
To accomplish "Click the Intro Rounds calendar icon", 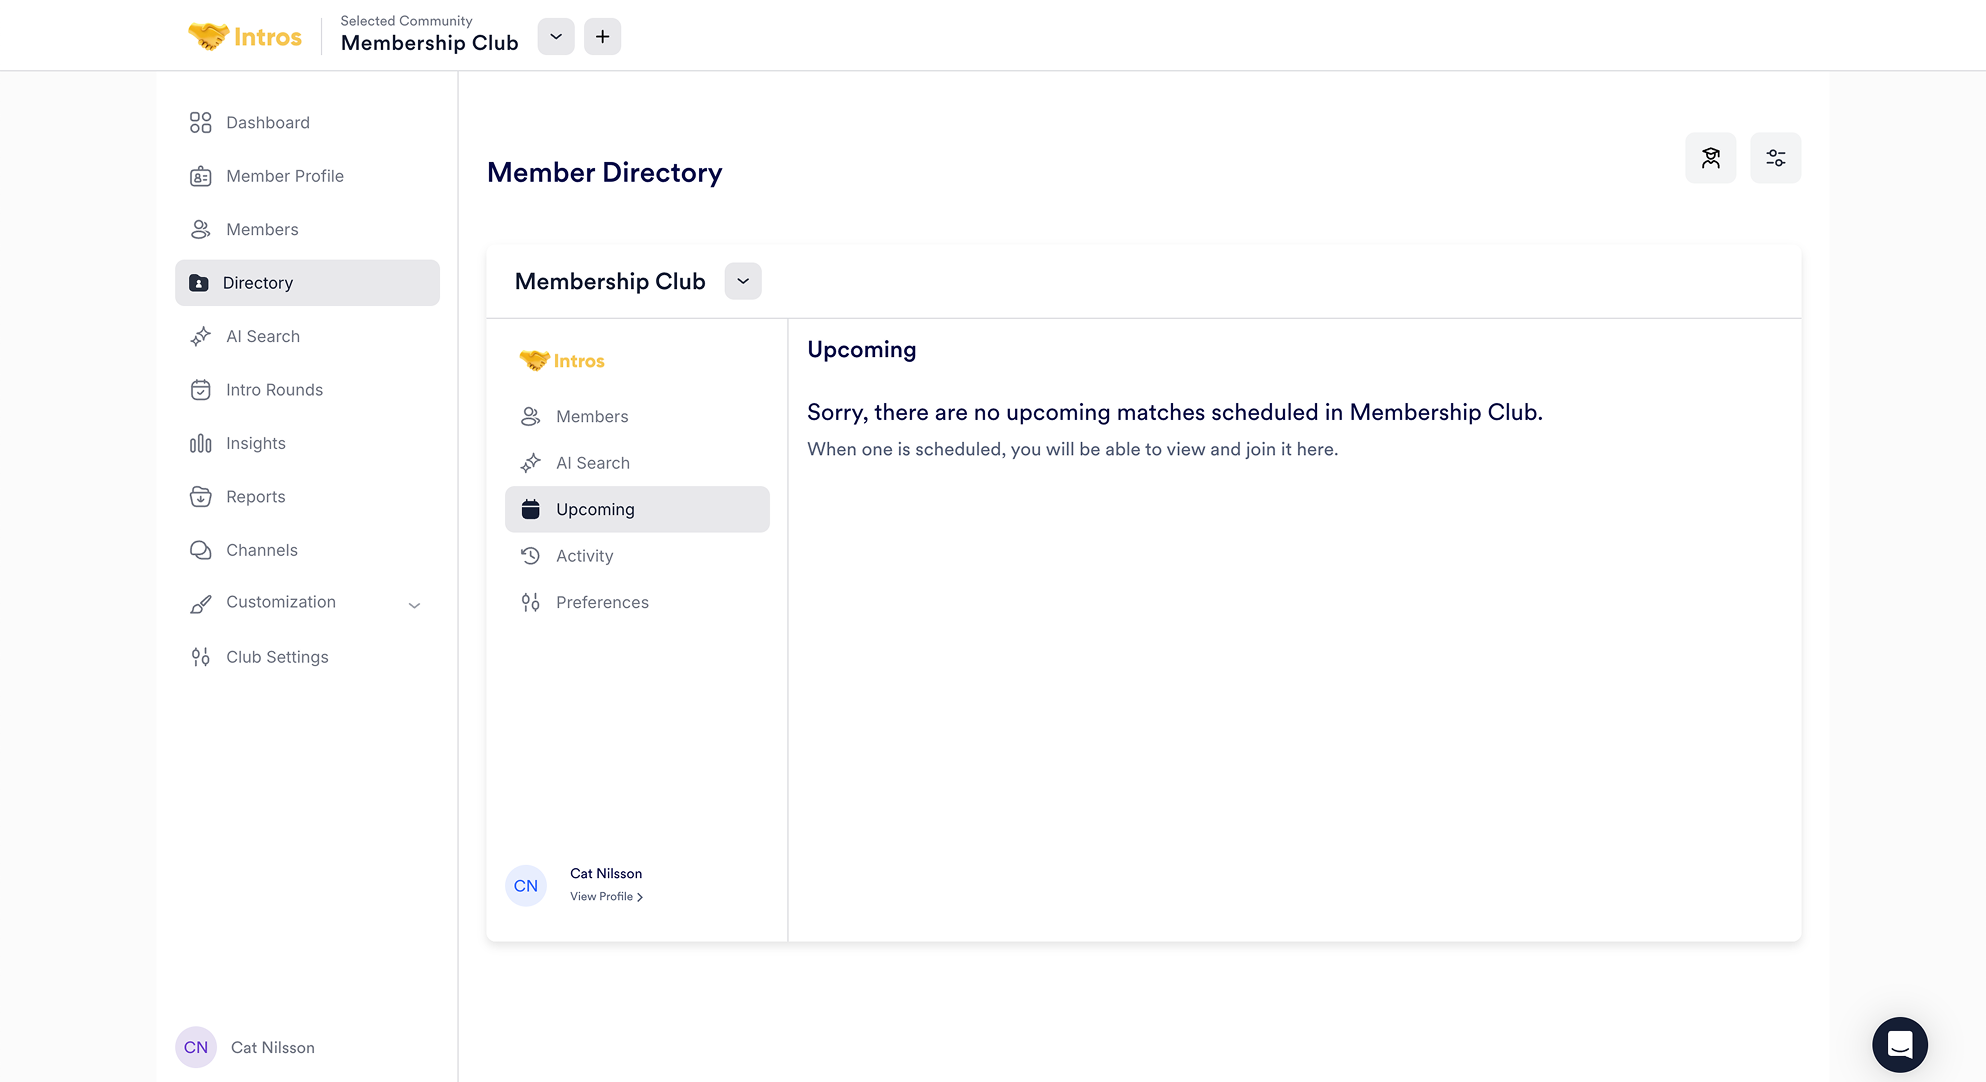I will point(200,390).
